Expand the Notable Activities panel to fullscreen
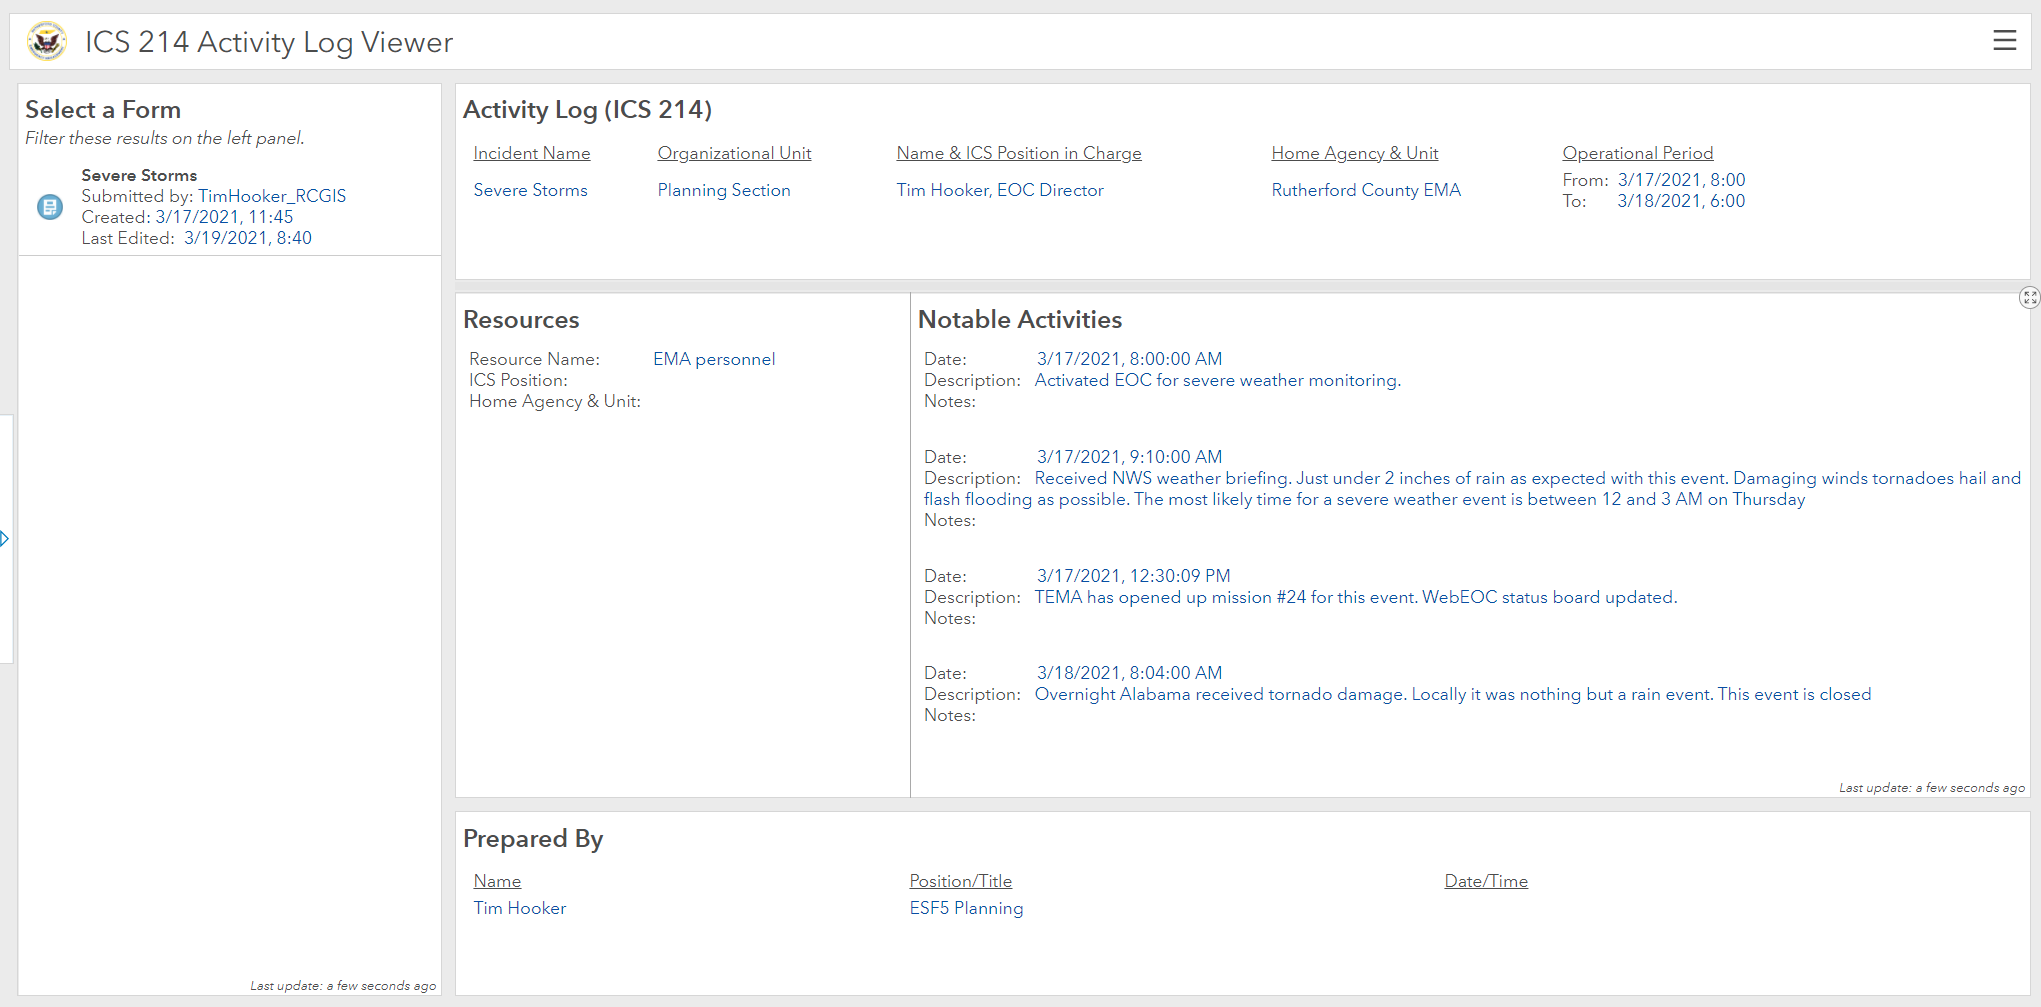The image size is (2041, 1007). 2029,298
